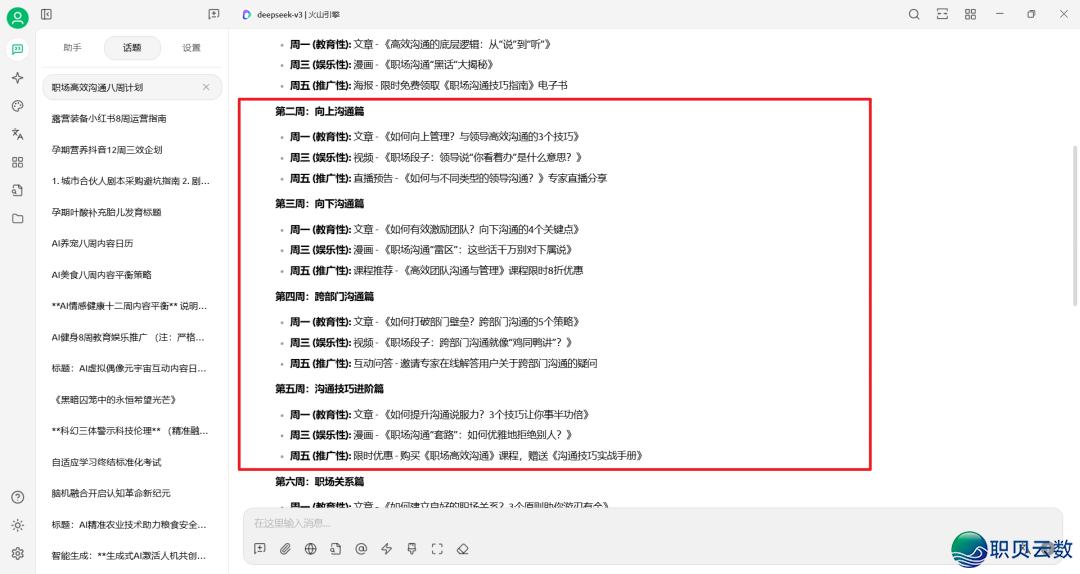Open topic 1. 城市合伙人剧本采购避坑指南

coord(132,181)
